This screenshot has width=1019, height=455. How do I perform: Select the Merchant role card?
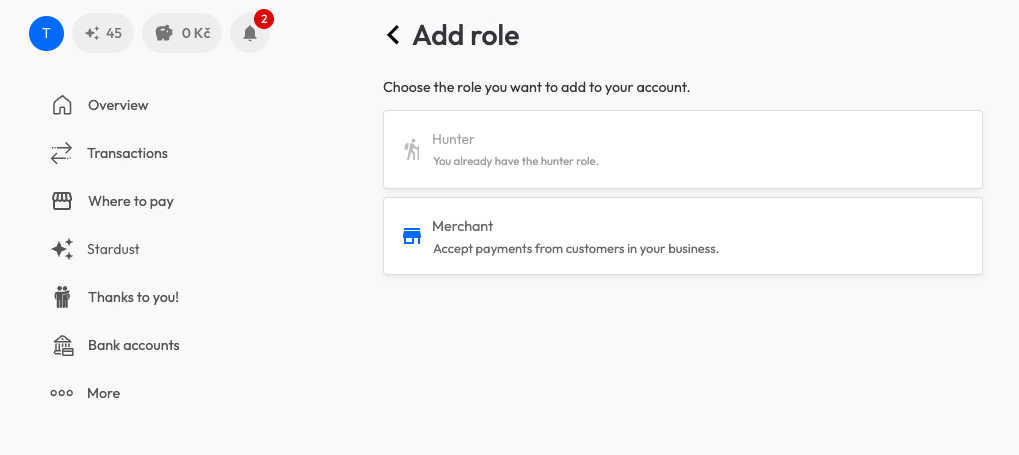click(x=682, y=236)
